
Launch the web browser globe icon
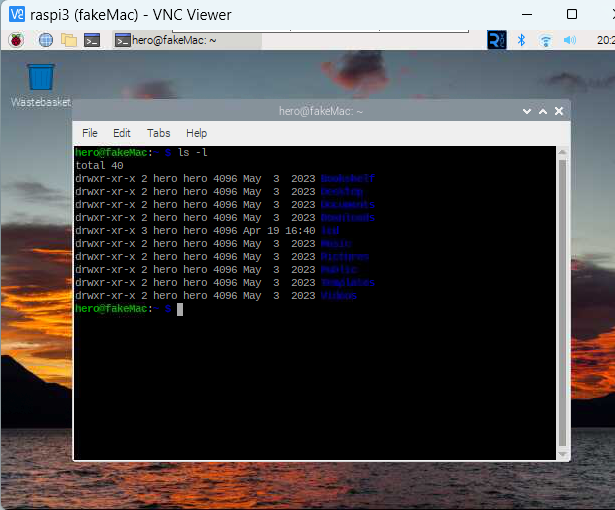click(x=45, y=40)
